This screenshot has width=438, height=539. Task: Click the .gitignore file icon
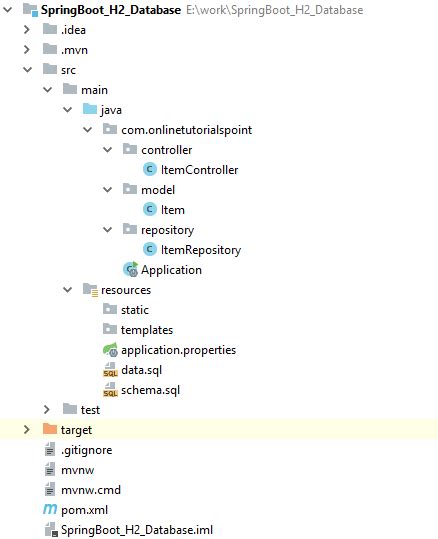[50, 450]
